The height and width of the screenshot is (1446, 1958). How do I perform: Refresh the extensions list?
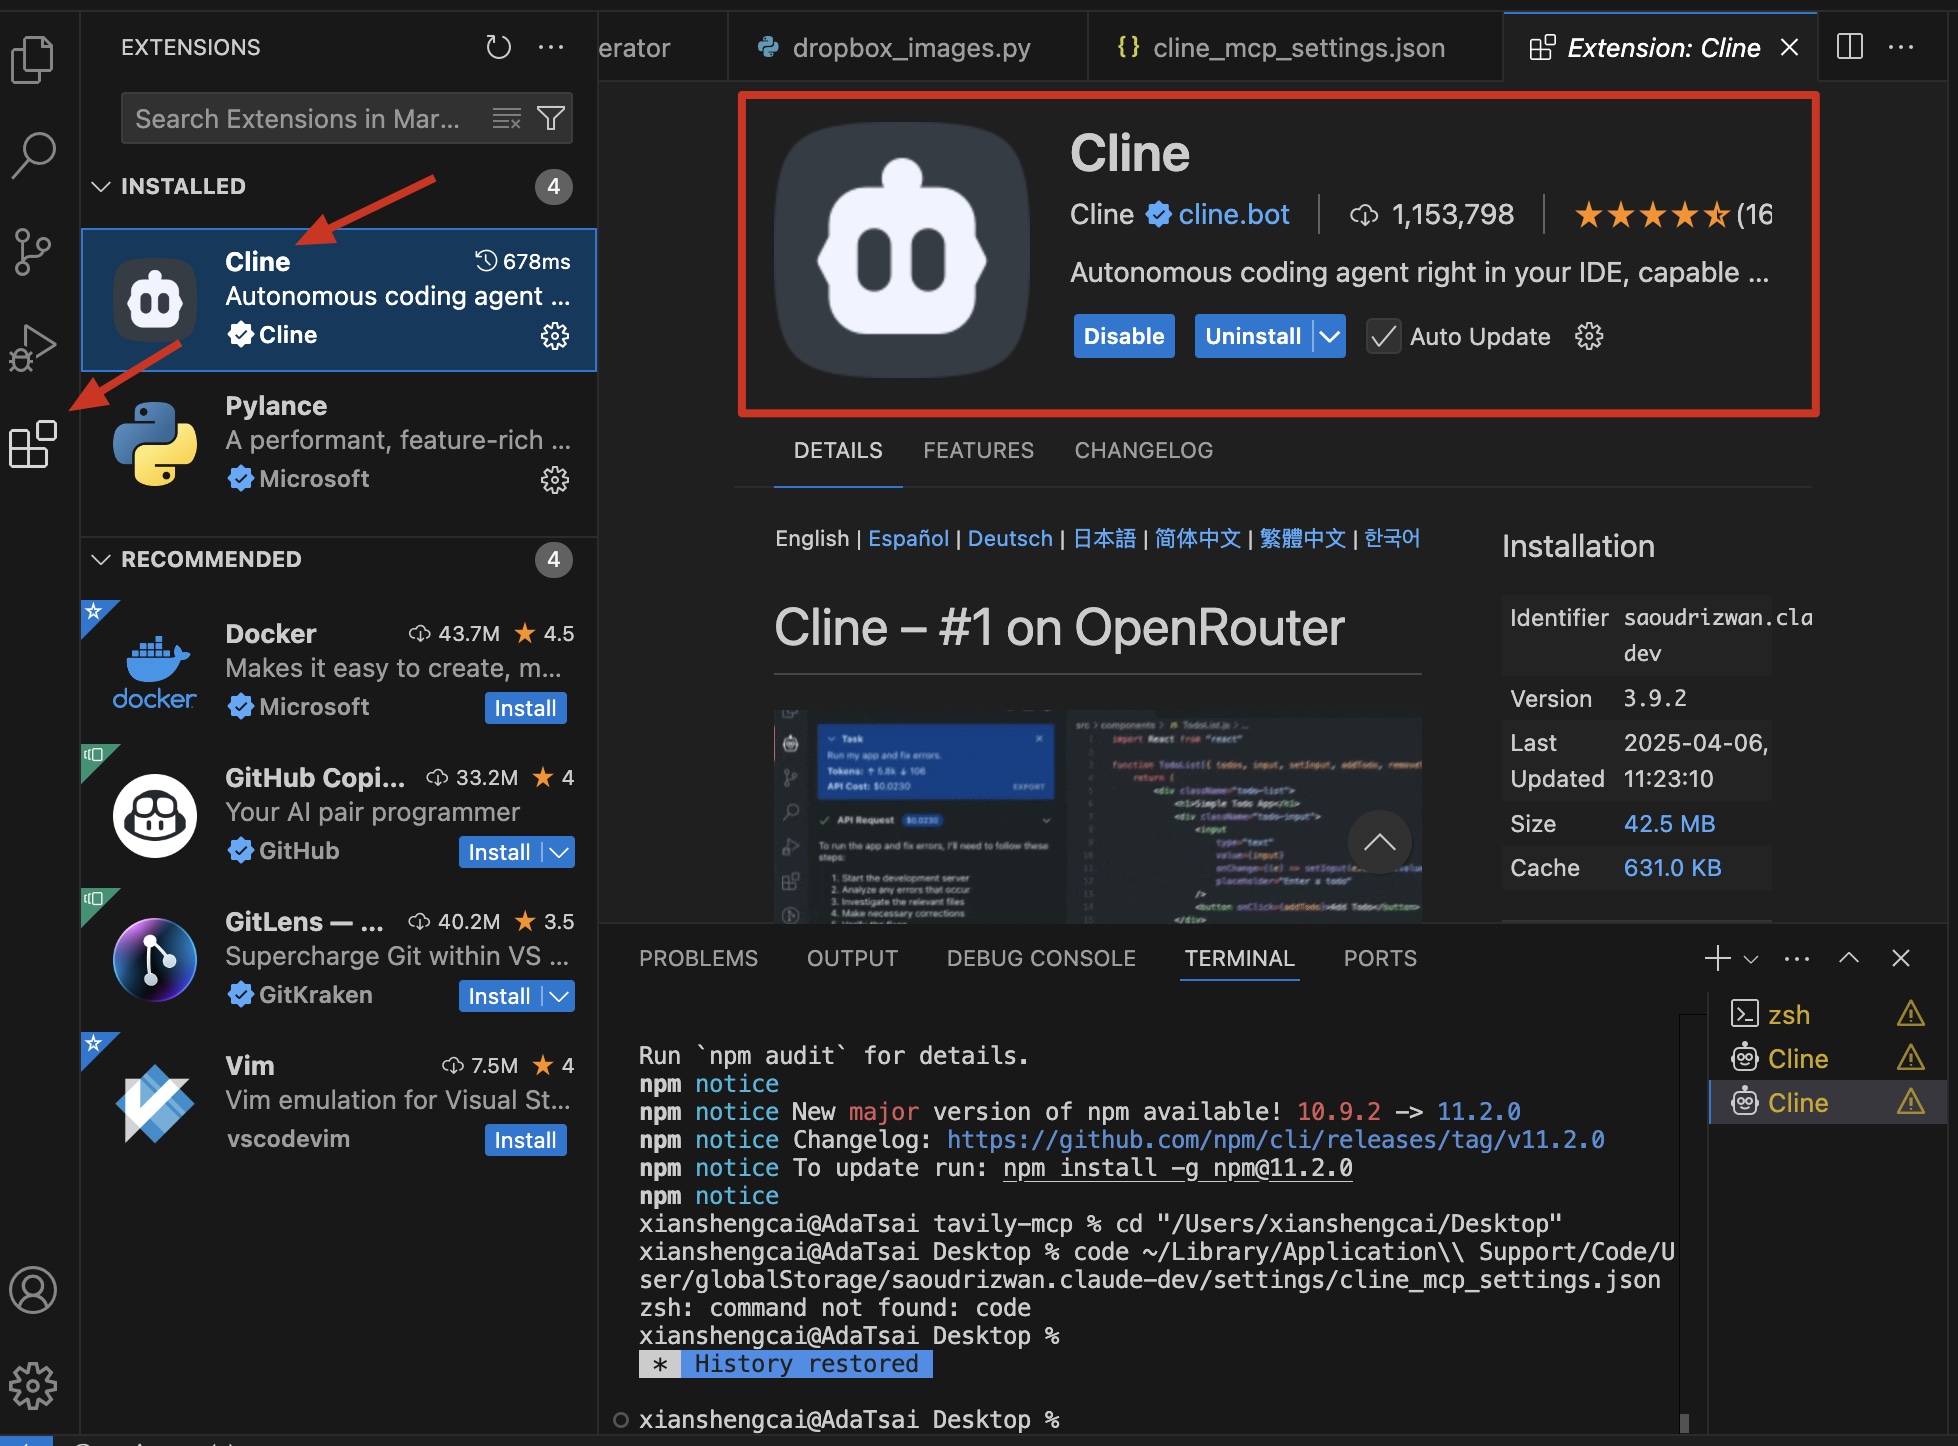pos(498,47)
